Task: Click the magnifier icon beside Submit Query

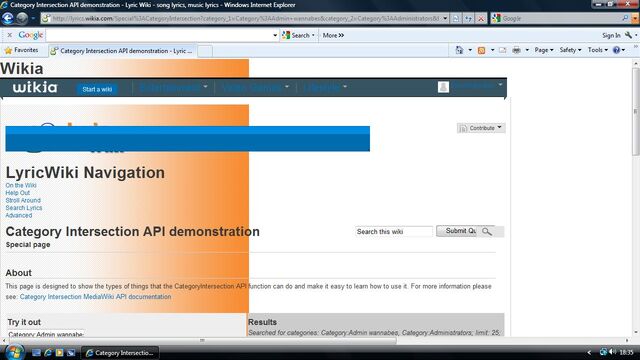Action: (x=487, y=231)
